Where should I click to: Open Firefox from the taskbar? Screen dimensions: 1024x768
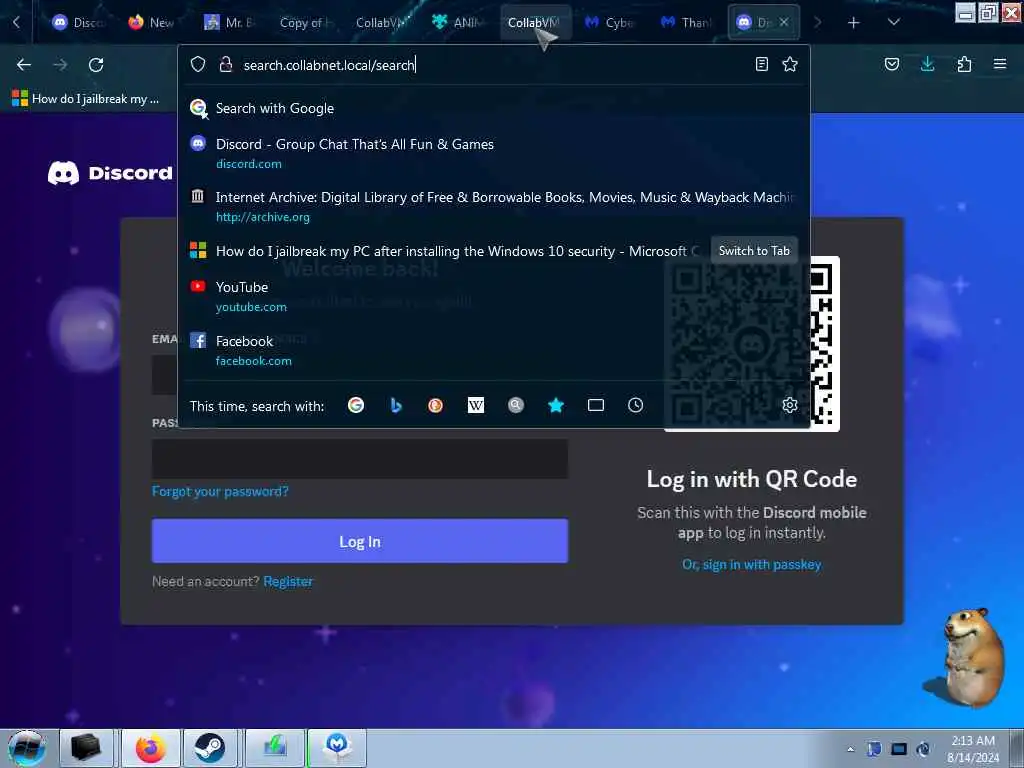click(150, 748)
